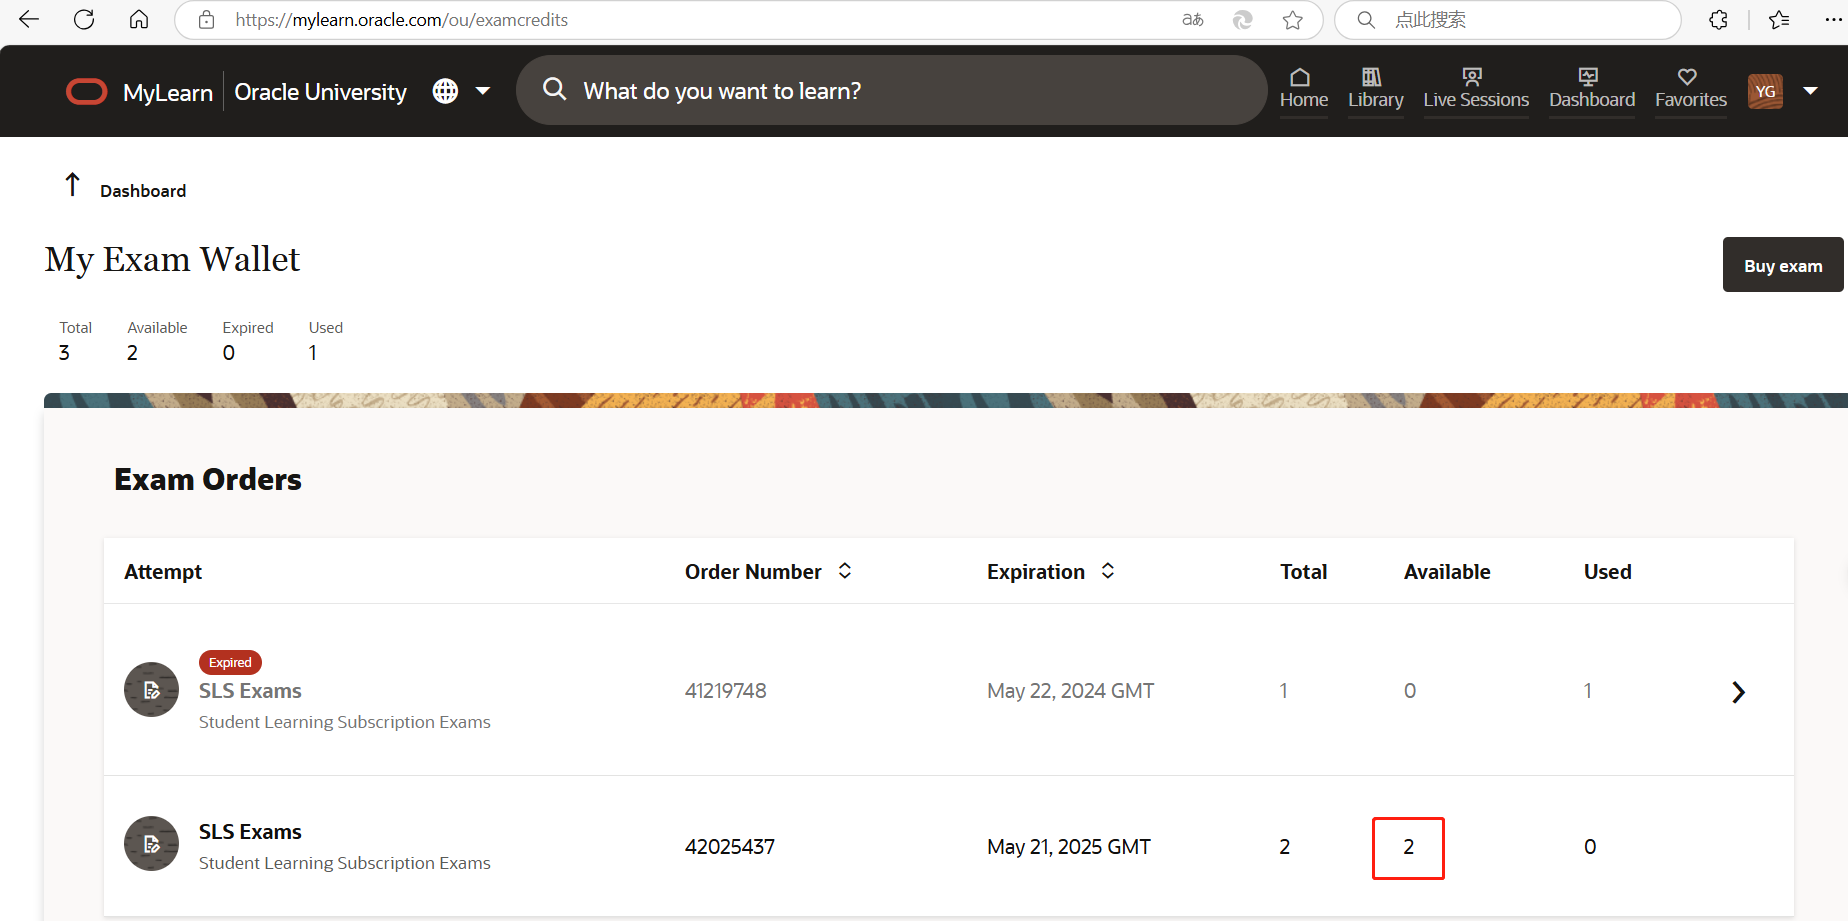Click the Available column header
1848x921 pixels.
pyautogui.click(x=1447, y=572)
